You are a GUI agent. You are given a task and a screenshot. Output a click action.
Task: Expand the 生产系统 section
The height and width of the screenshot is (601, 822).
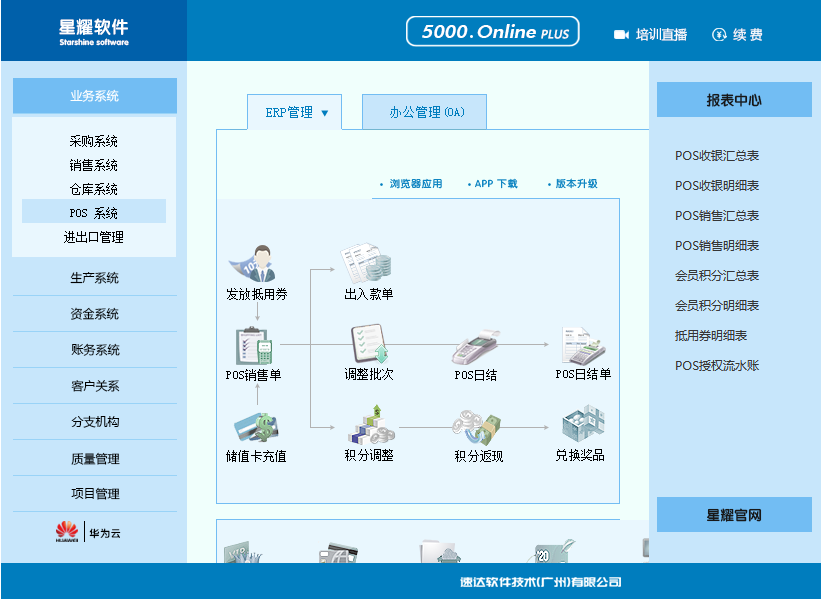[95, 278]
